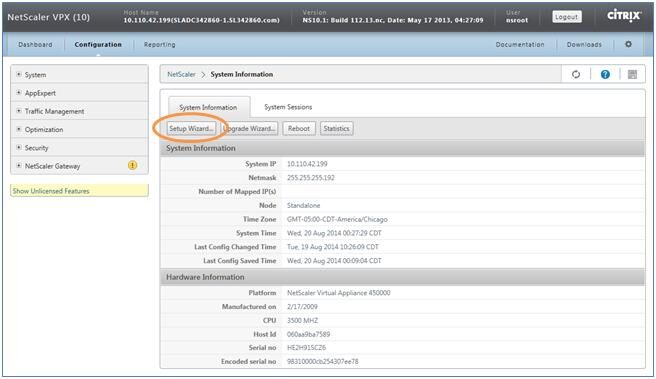Click the Serial no value
The image size is (656, 379).
click(x=306, y=348)
